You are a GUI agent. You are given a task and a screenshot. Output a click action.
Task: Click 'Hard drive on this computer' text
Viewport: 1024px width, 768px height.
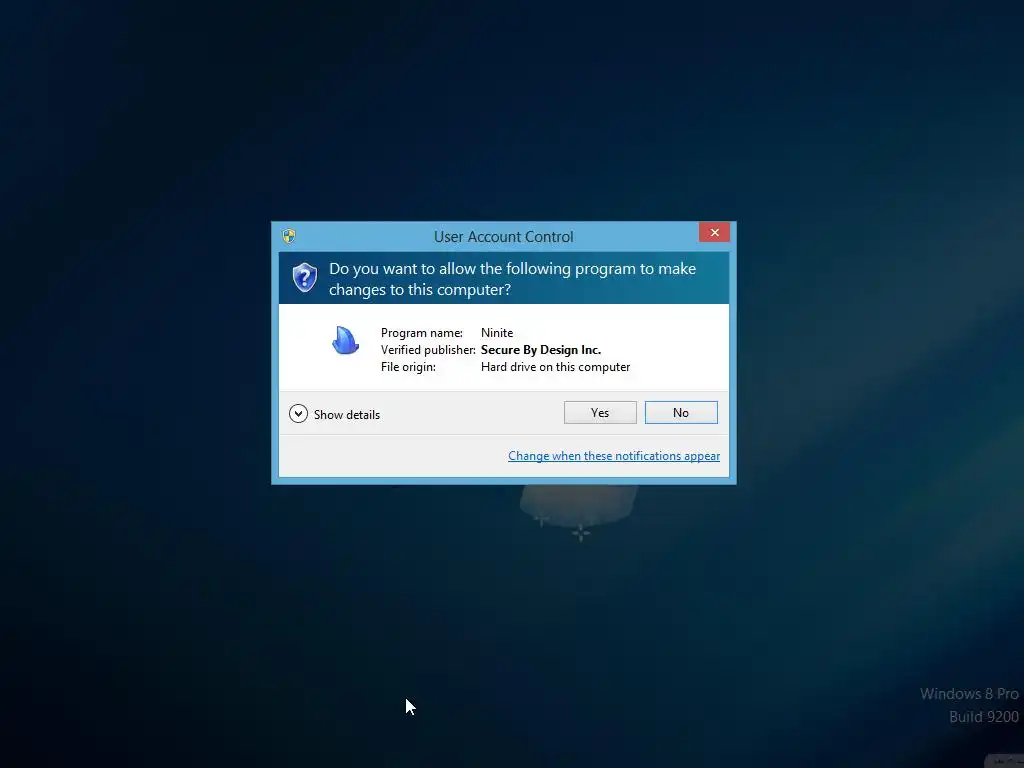pyautogui.click(x=555, y=367)
